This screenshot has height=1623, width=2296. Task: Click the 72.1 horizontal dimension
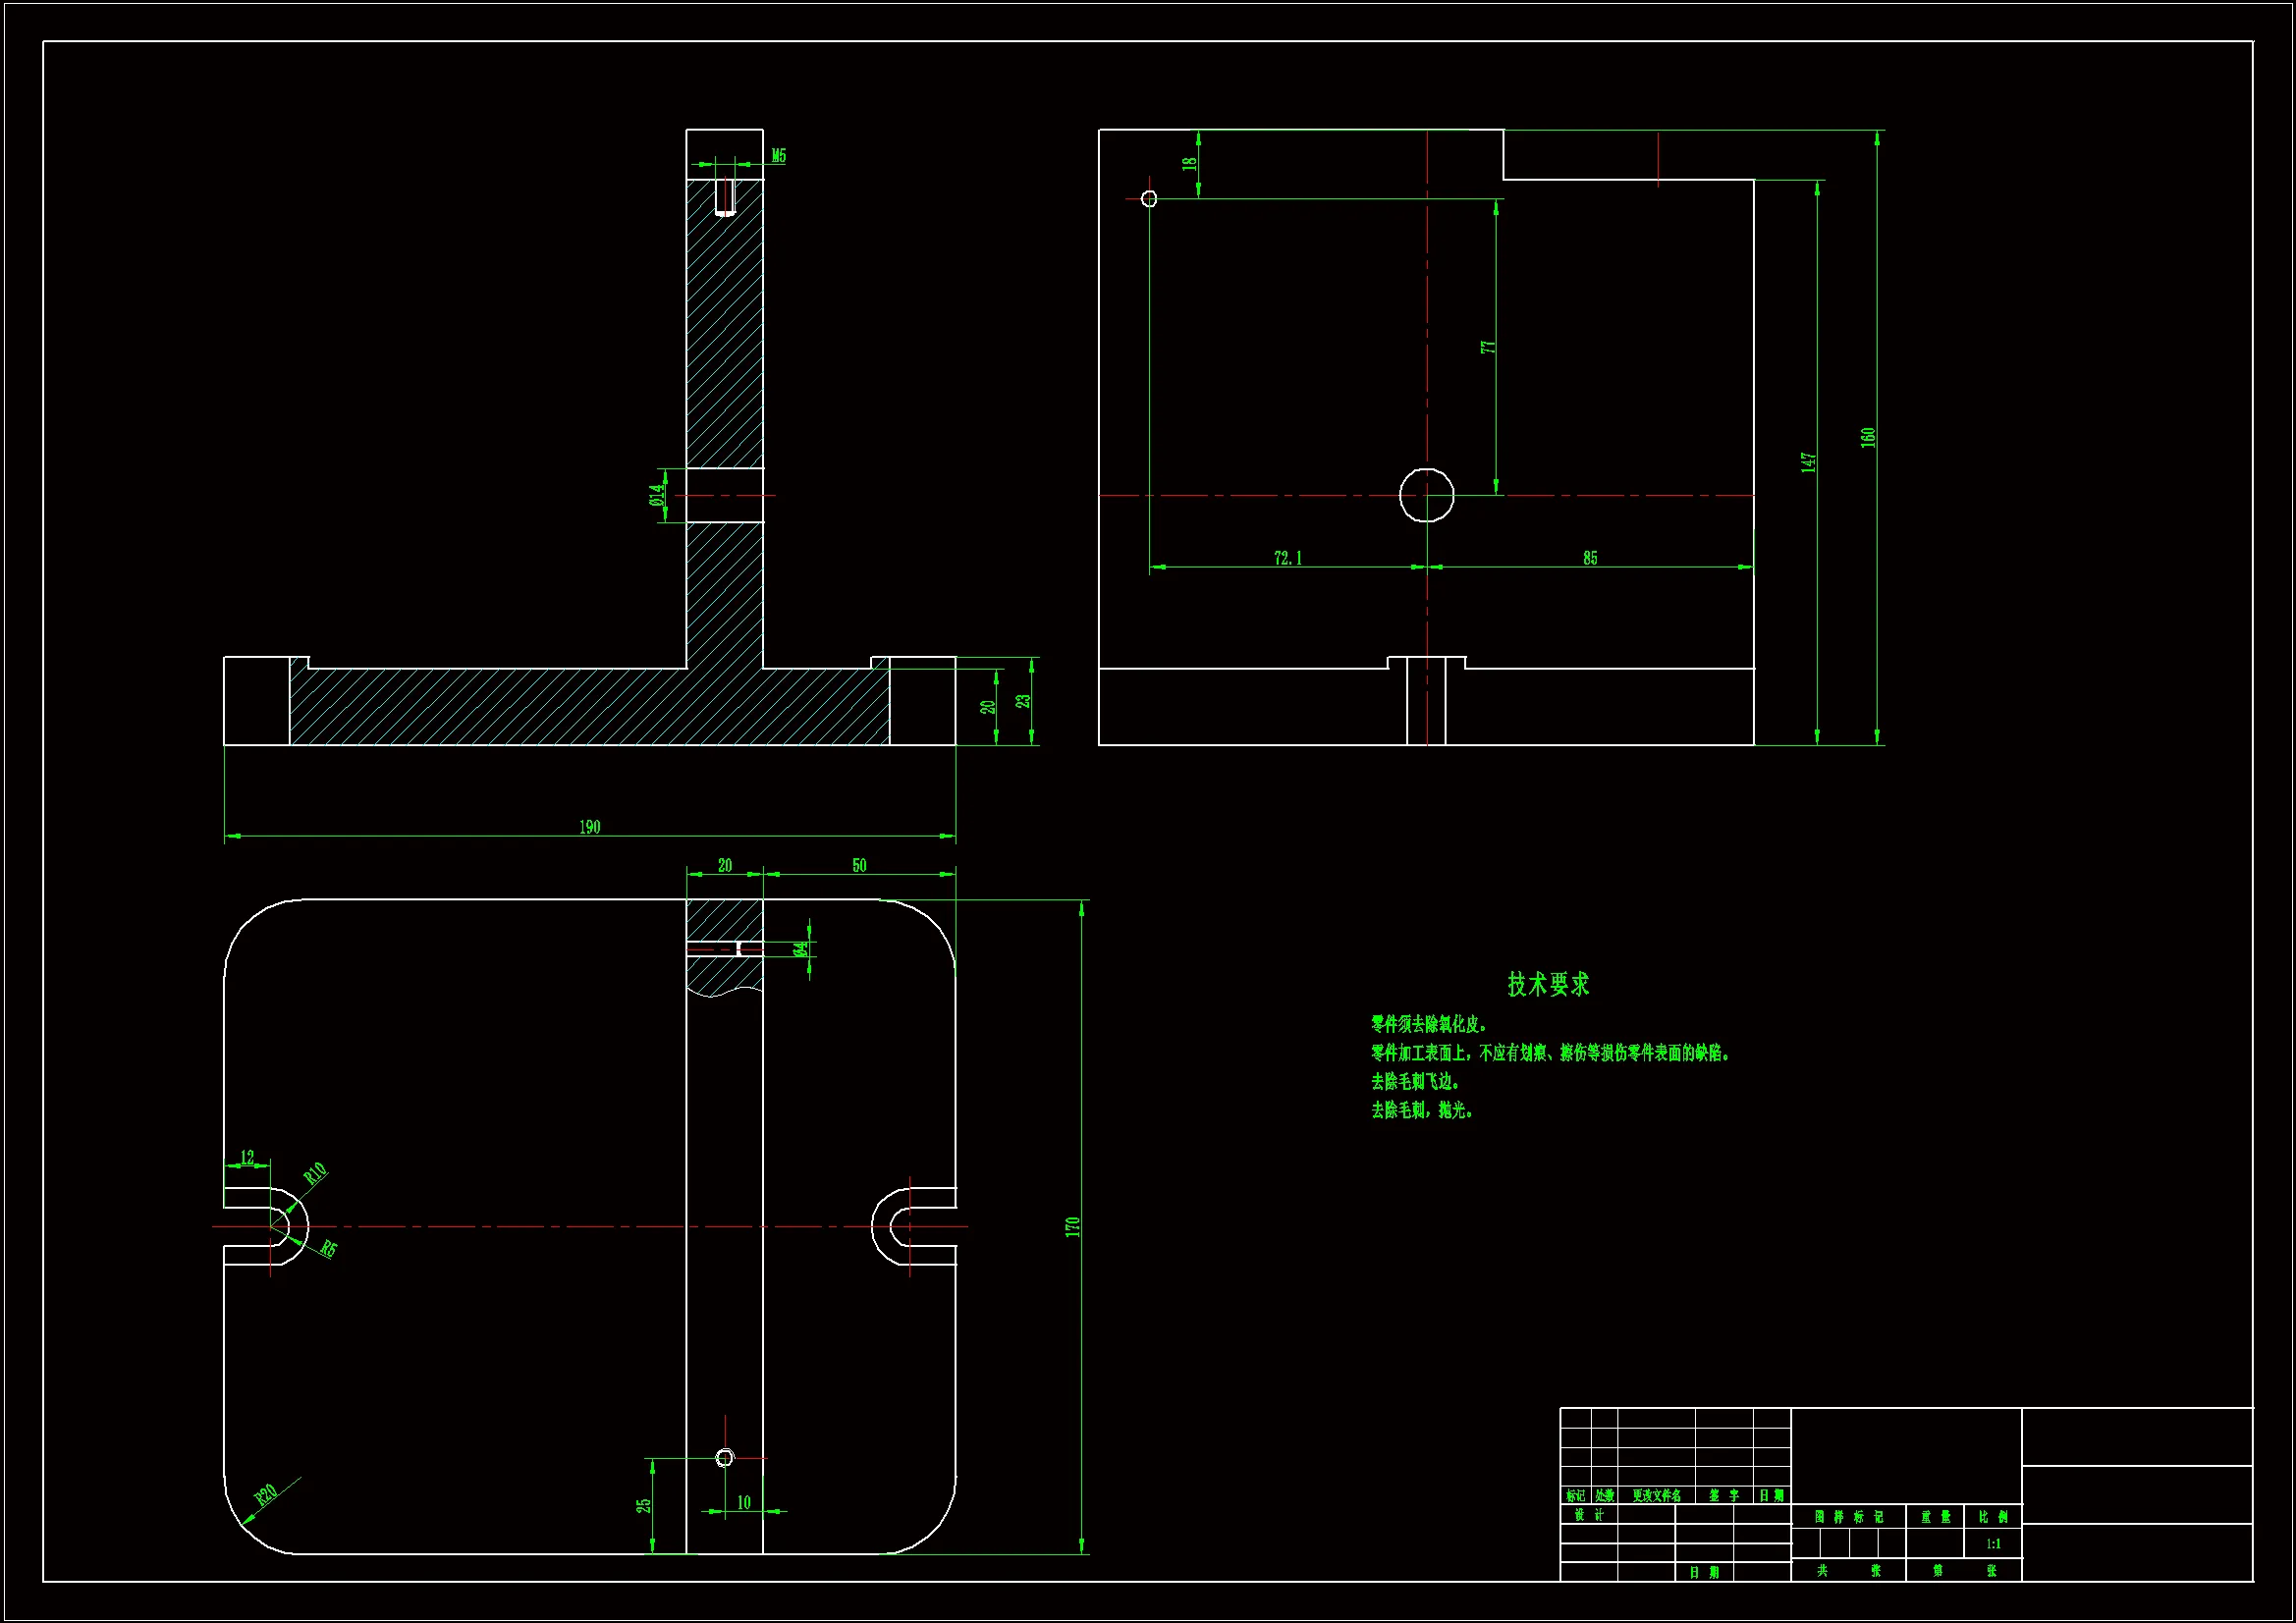(1288, 558)
